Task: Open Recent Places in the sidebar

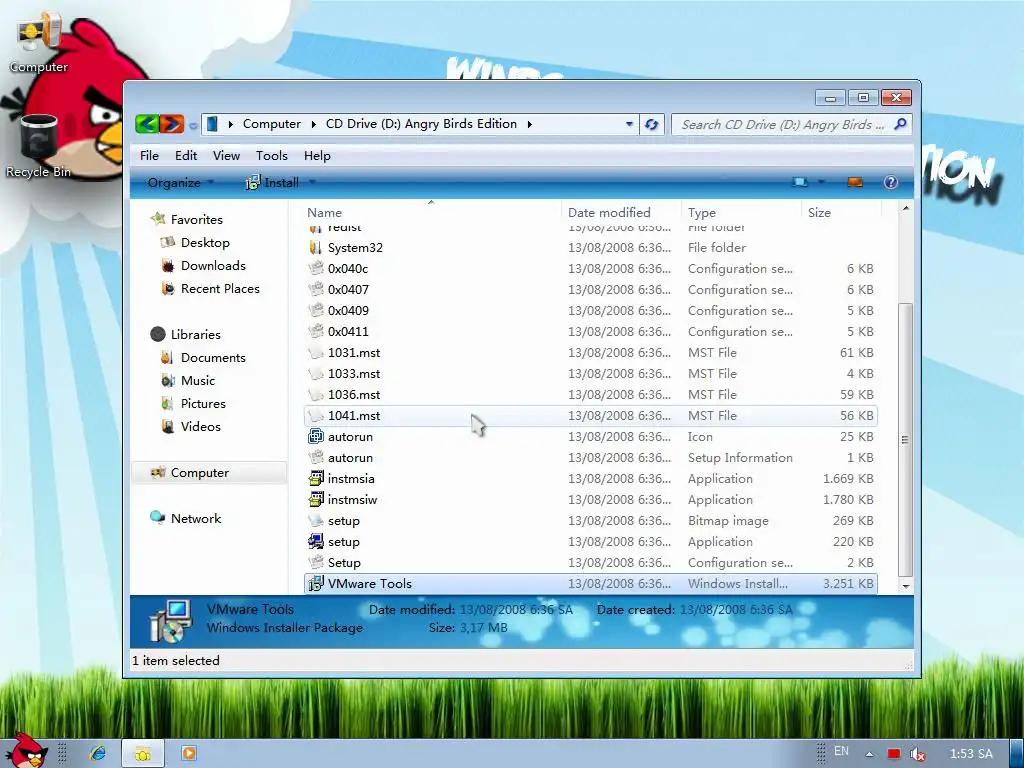Action: pos(220,289)
